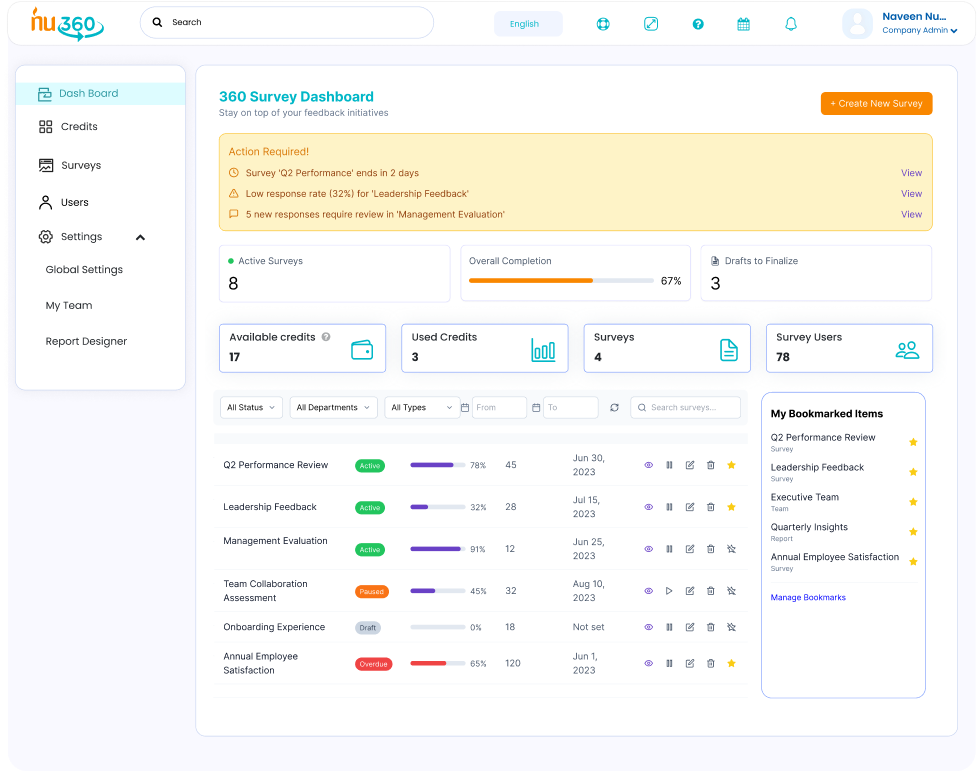This screenshot has height=771, width=977.
Task: Resume the paused Team Collaboration Assessment
Action: [669, 591]
